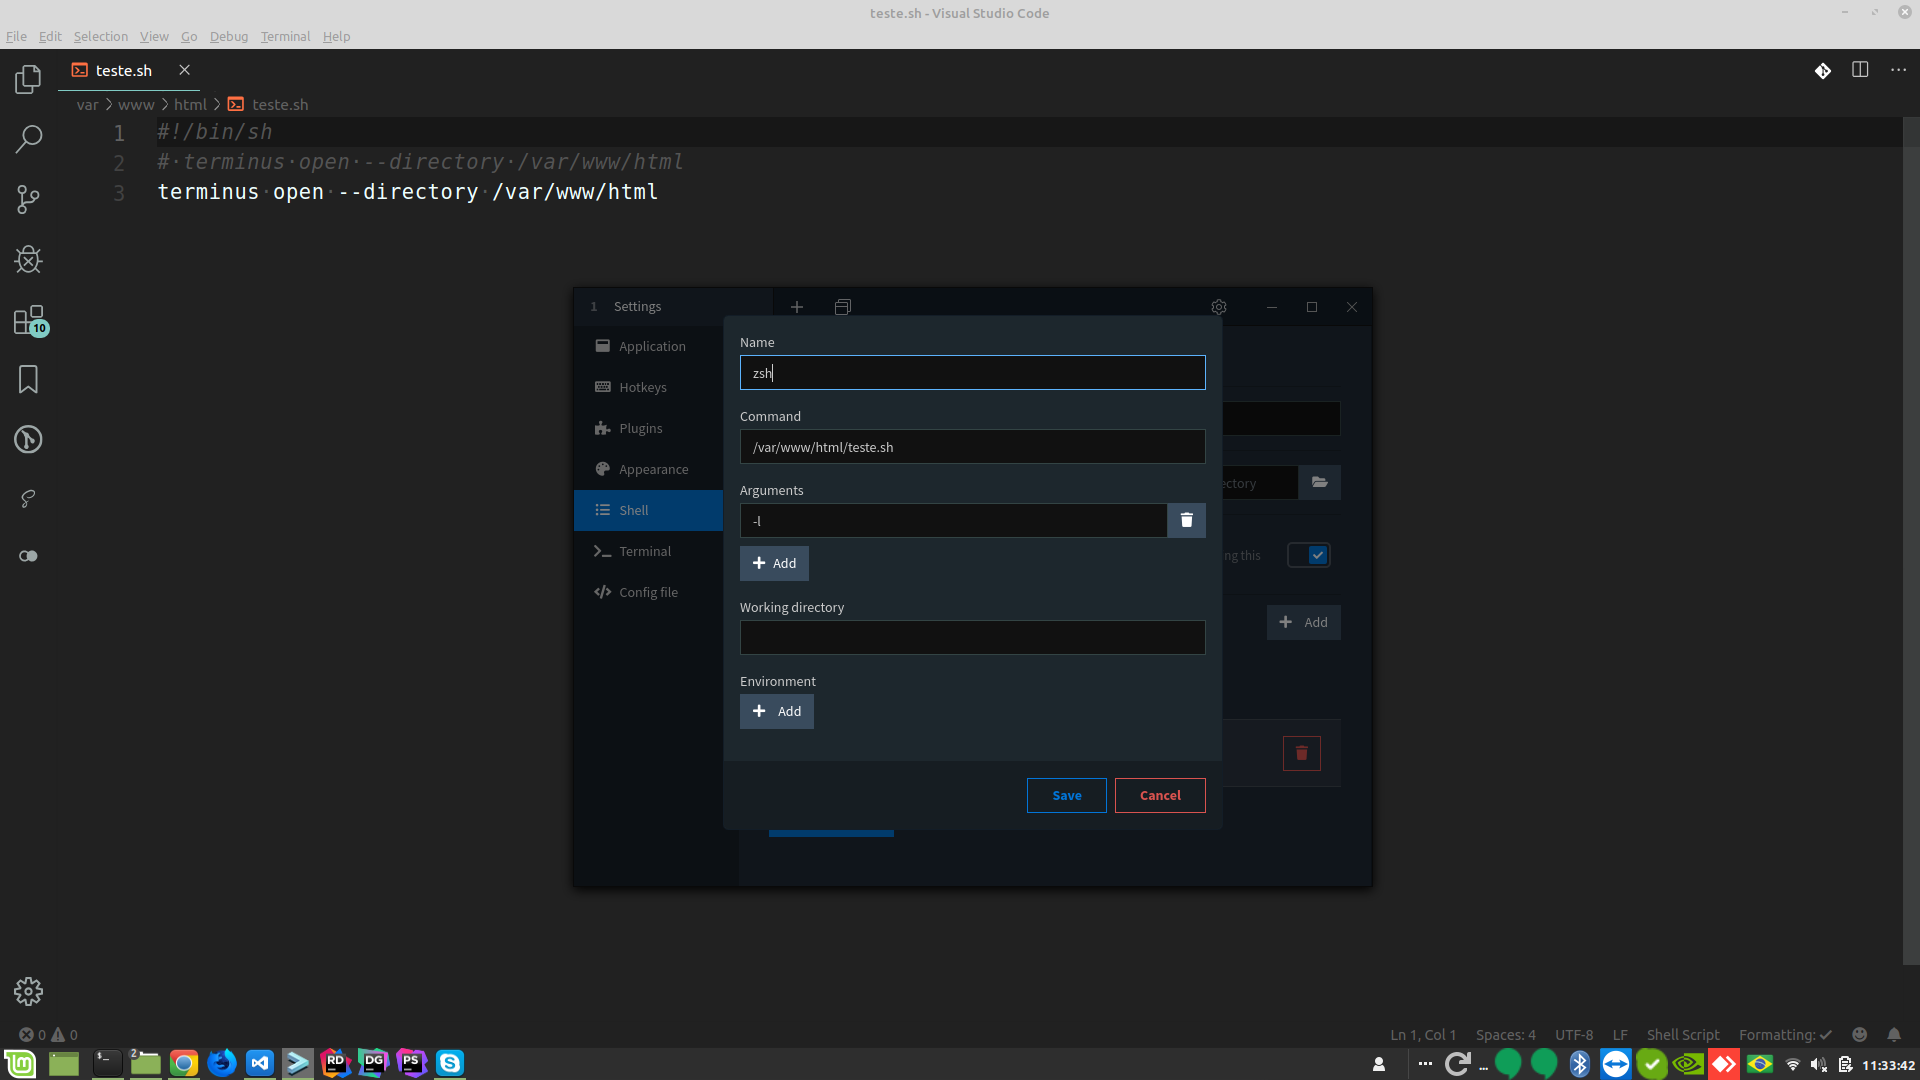Disable the blue toggle switch in the dialog

point(1310,554)
